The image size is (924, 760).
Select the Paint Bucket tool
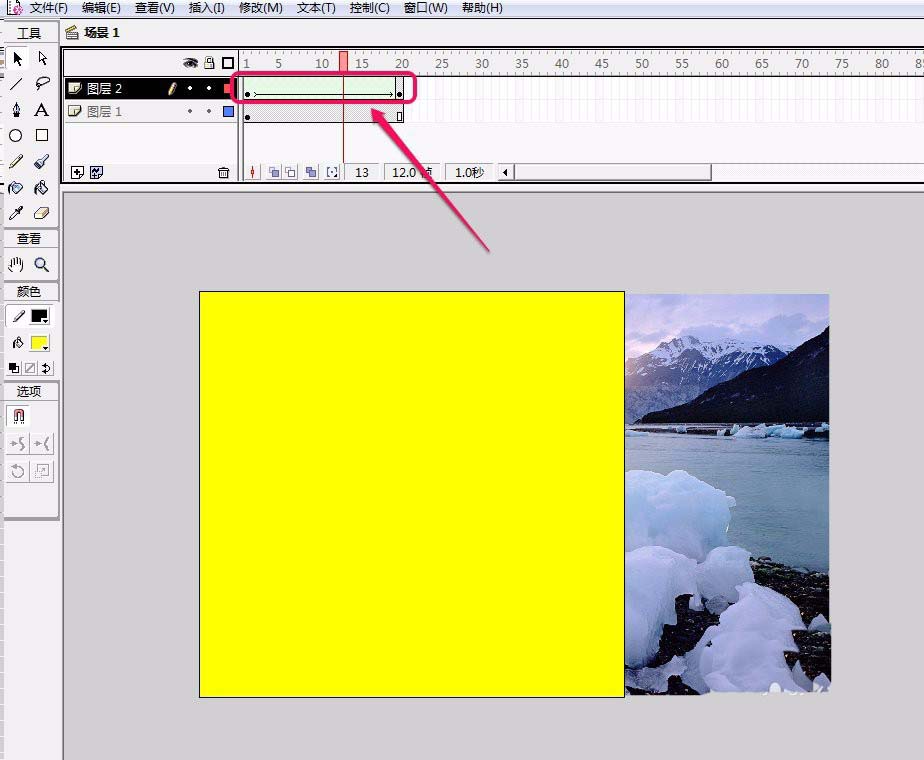42,187
